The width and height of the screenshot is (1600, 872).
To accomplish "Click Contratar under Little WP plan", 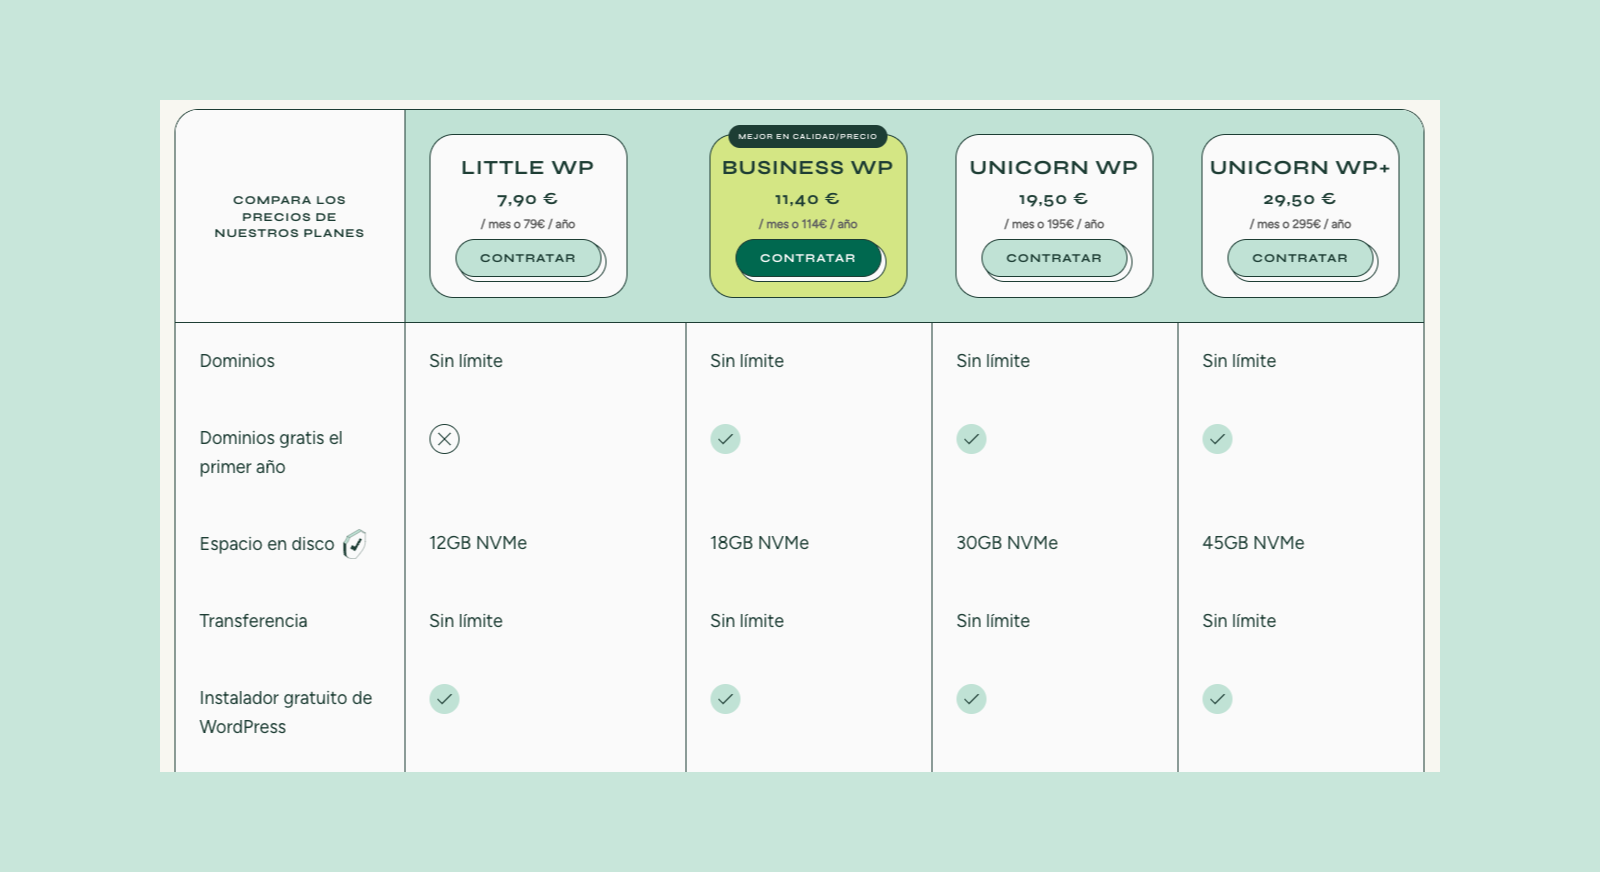I will click(x=528, y=258).
